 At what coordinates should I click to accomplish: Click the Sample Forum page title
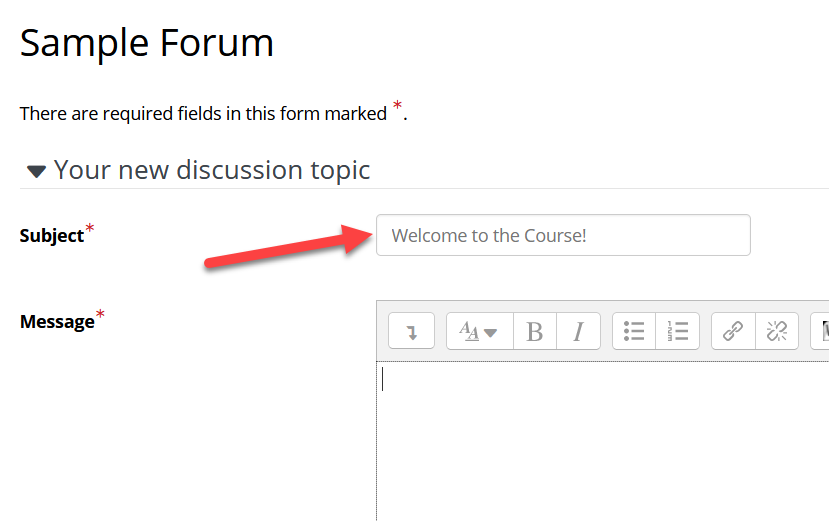pyautogui.click(x=147, y=43)
